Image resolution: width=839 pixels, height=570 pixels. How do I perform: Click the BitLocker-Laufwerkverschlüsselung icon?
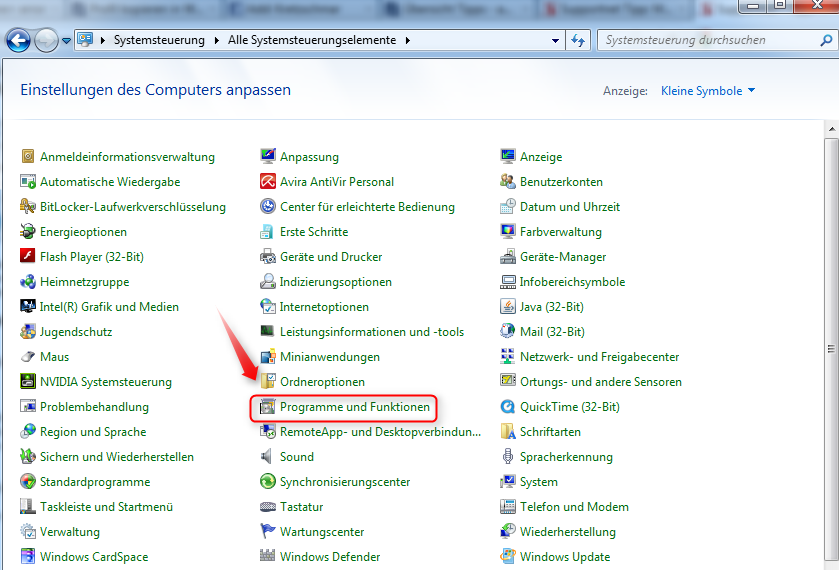[x=28, y=207]
